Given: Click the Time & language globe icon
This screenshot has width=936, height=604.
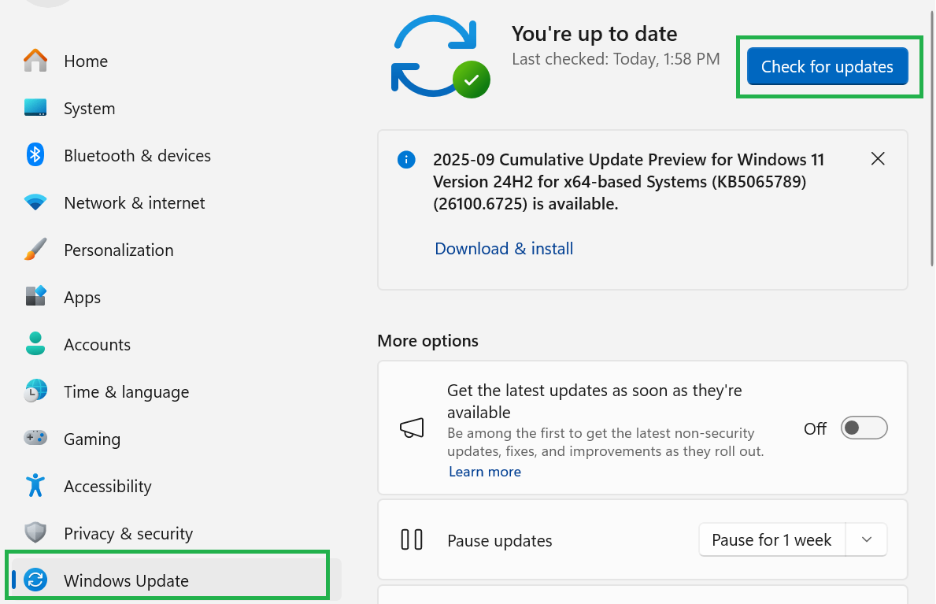Looking at the screenshot, I should pos(35,391).
